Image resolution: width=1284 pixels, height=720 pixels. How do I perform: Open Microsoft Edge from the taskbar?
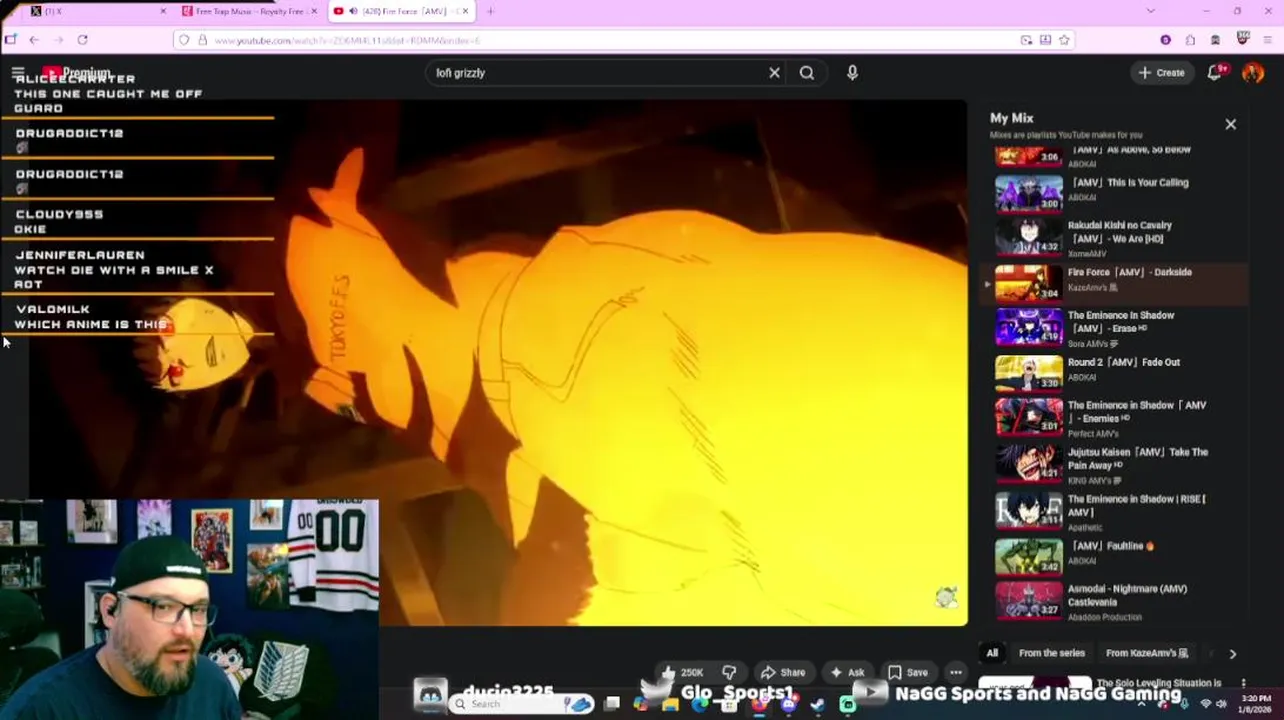click(x=700, y=704)
